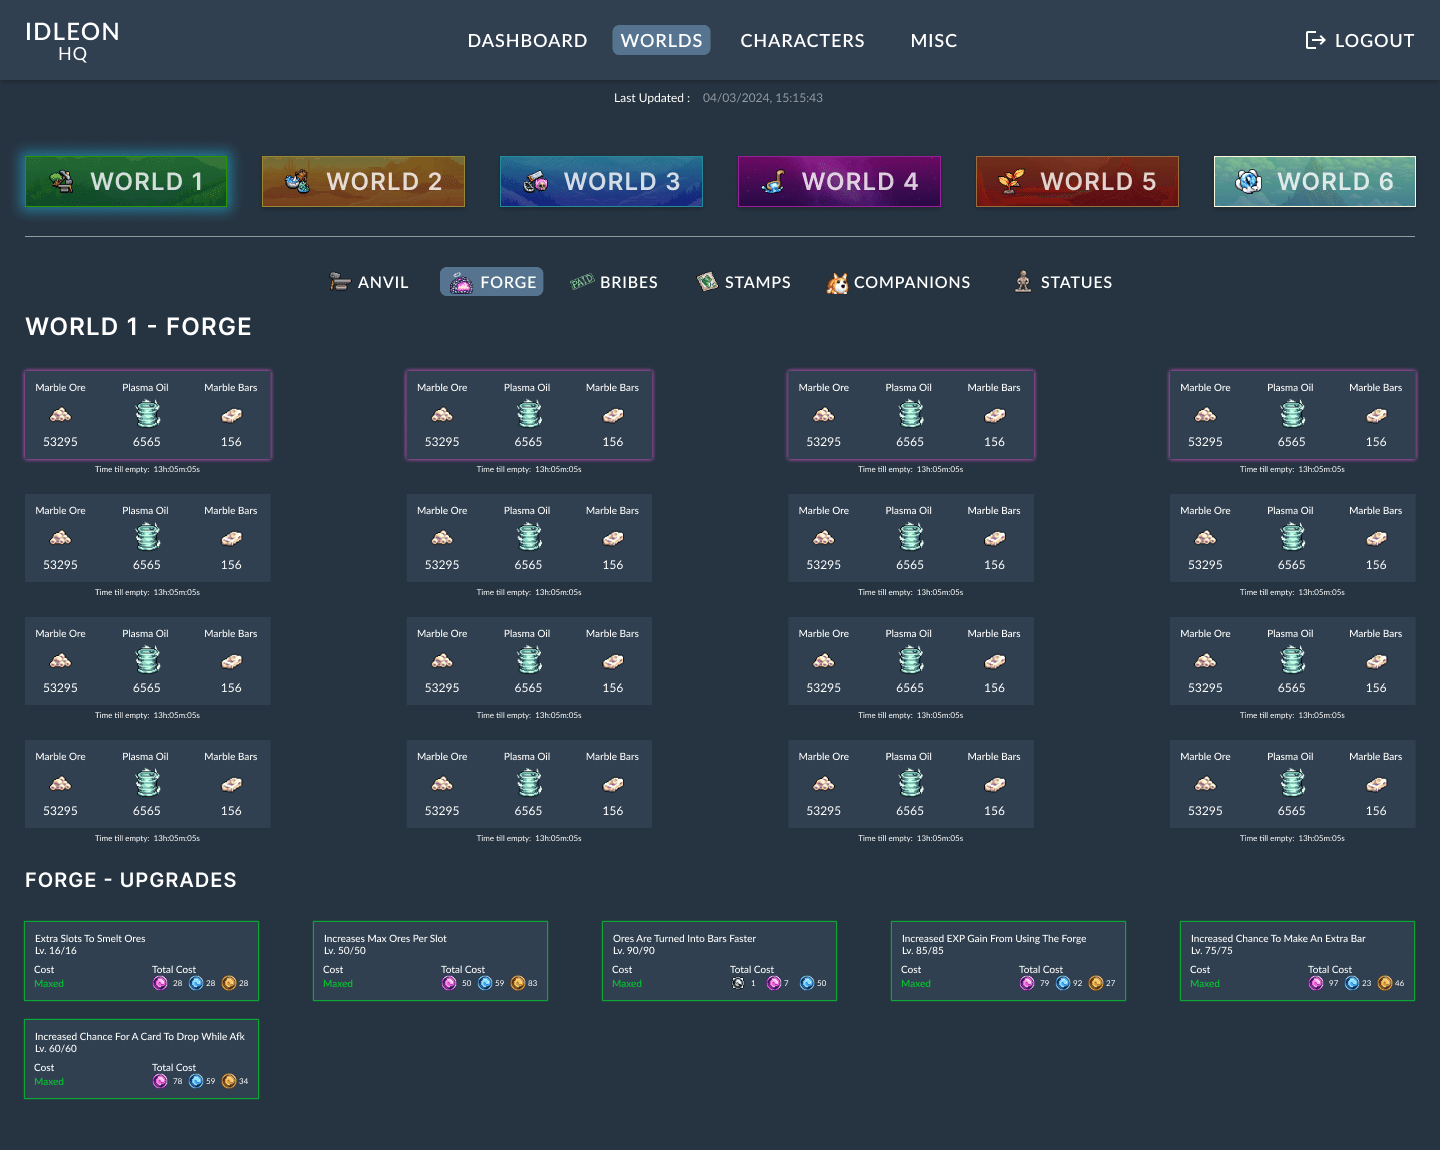Switch to the Companions tab
The image size is (1440, 1150).
coord(898,282)
